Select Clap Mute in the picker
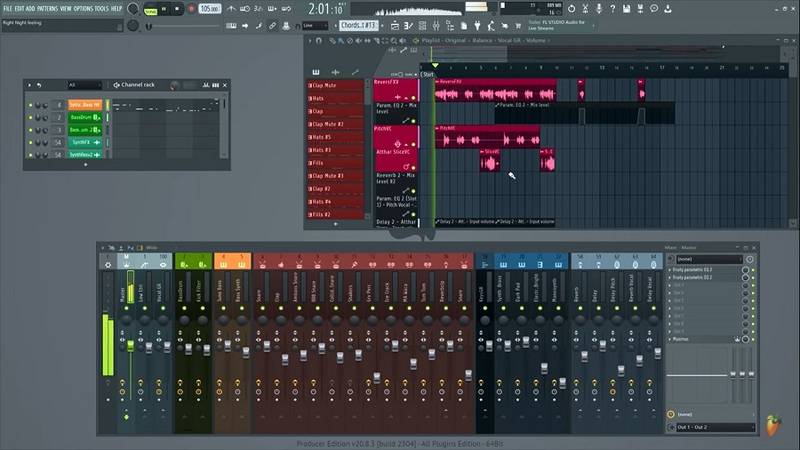 [x=335, y=85]
